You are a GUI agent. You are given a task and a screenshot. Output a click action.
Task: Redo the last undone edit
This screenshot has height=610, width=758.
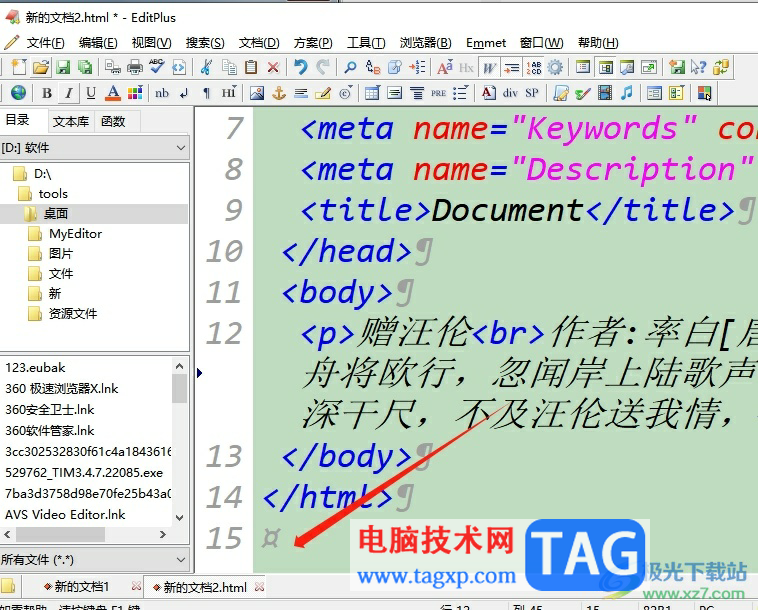point(323,67)
